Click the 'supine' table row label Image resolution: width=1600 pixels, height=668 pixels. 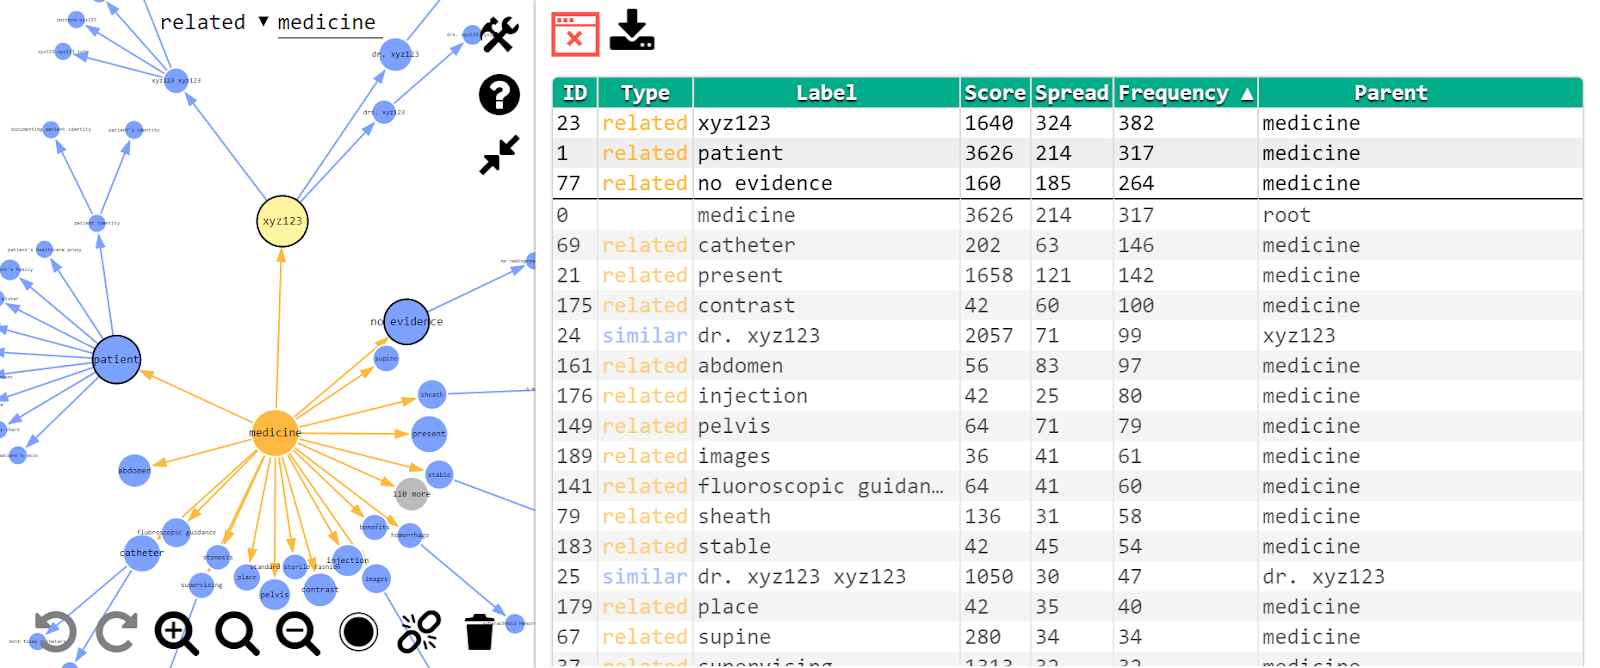coord(734,637)
